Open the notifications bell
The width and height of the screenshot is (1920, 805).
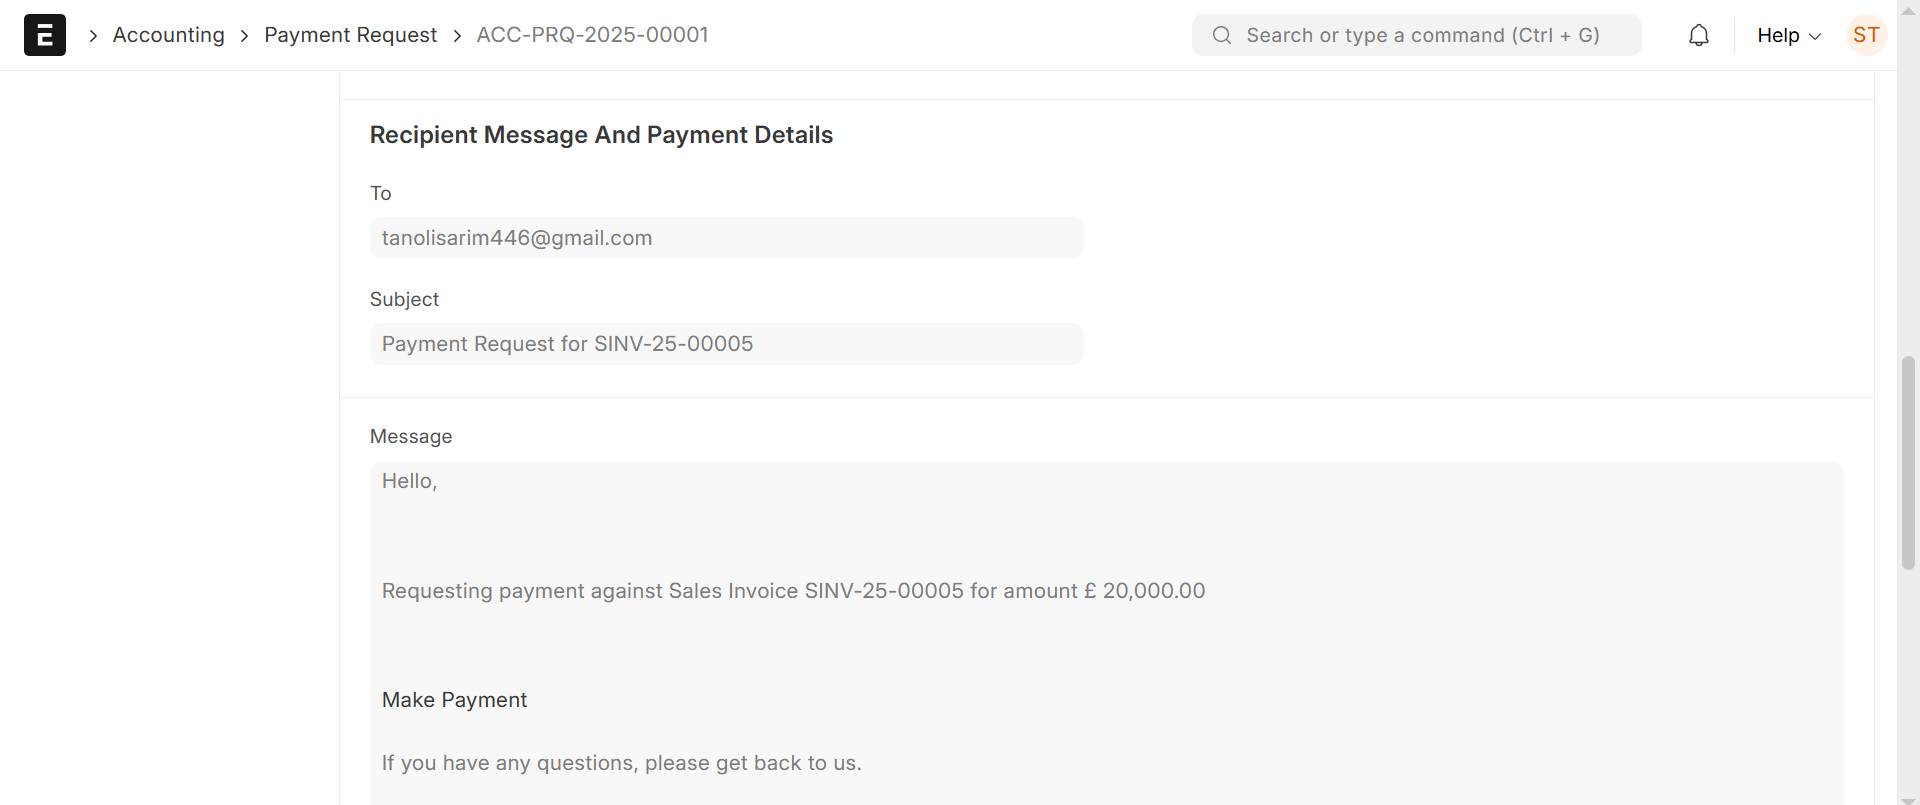(x=1698, y=36)
